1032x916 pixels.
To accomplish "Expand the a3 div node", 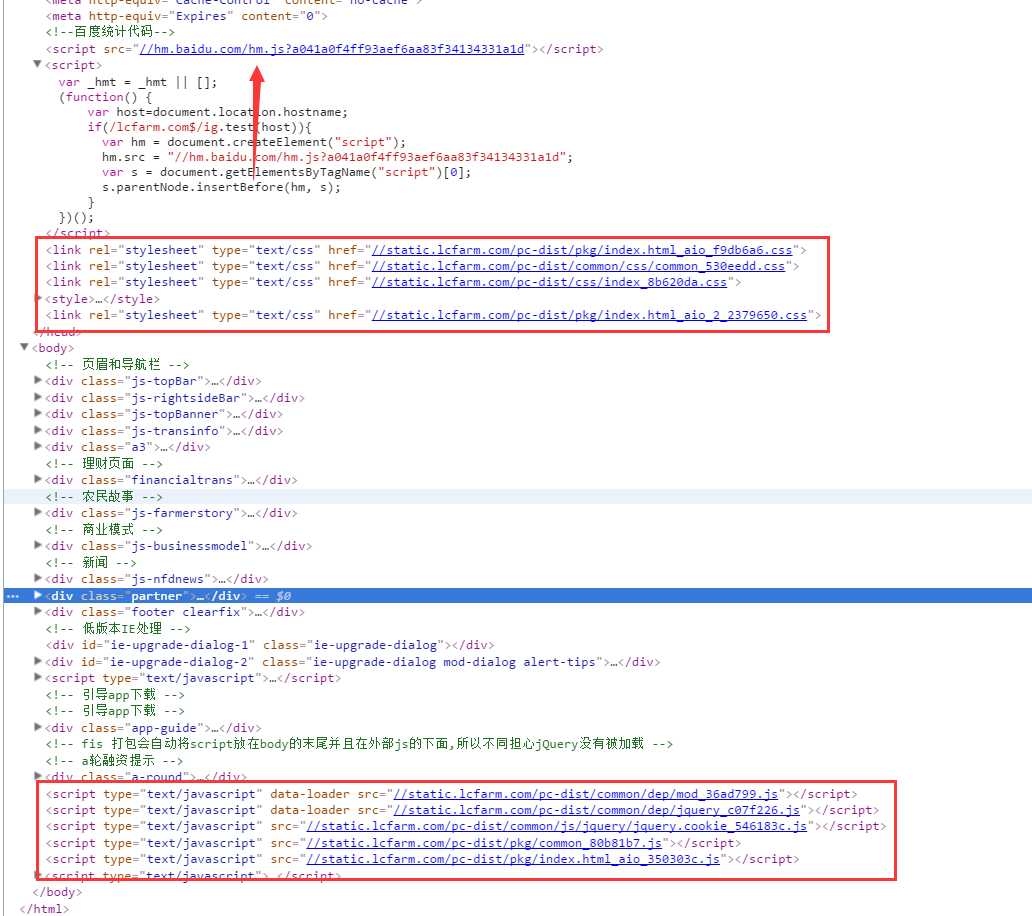I will tap(38, 446).
